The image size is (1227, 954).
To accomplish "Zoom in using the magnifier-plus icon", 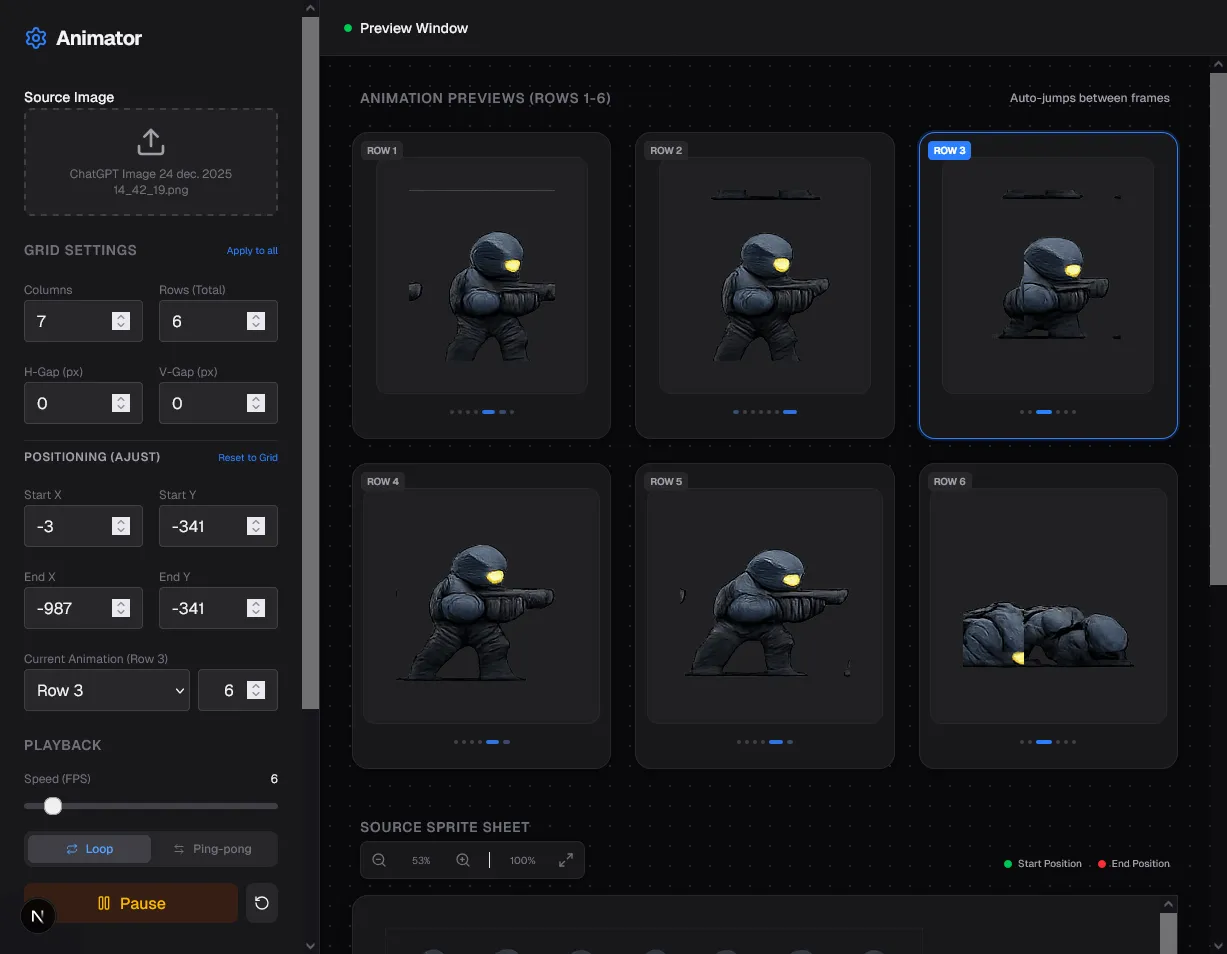I will coord(462,859).
